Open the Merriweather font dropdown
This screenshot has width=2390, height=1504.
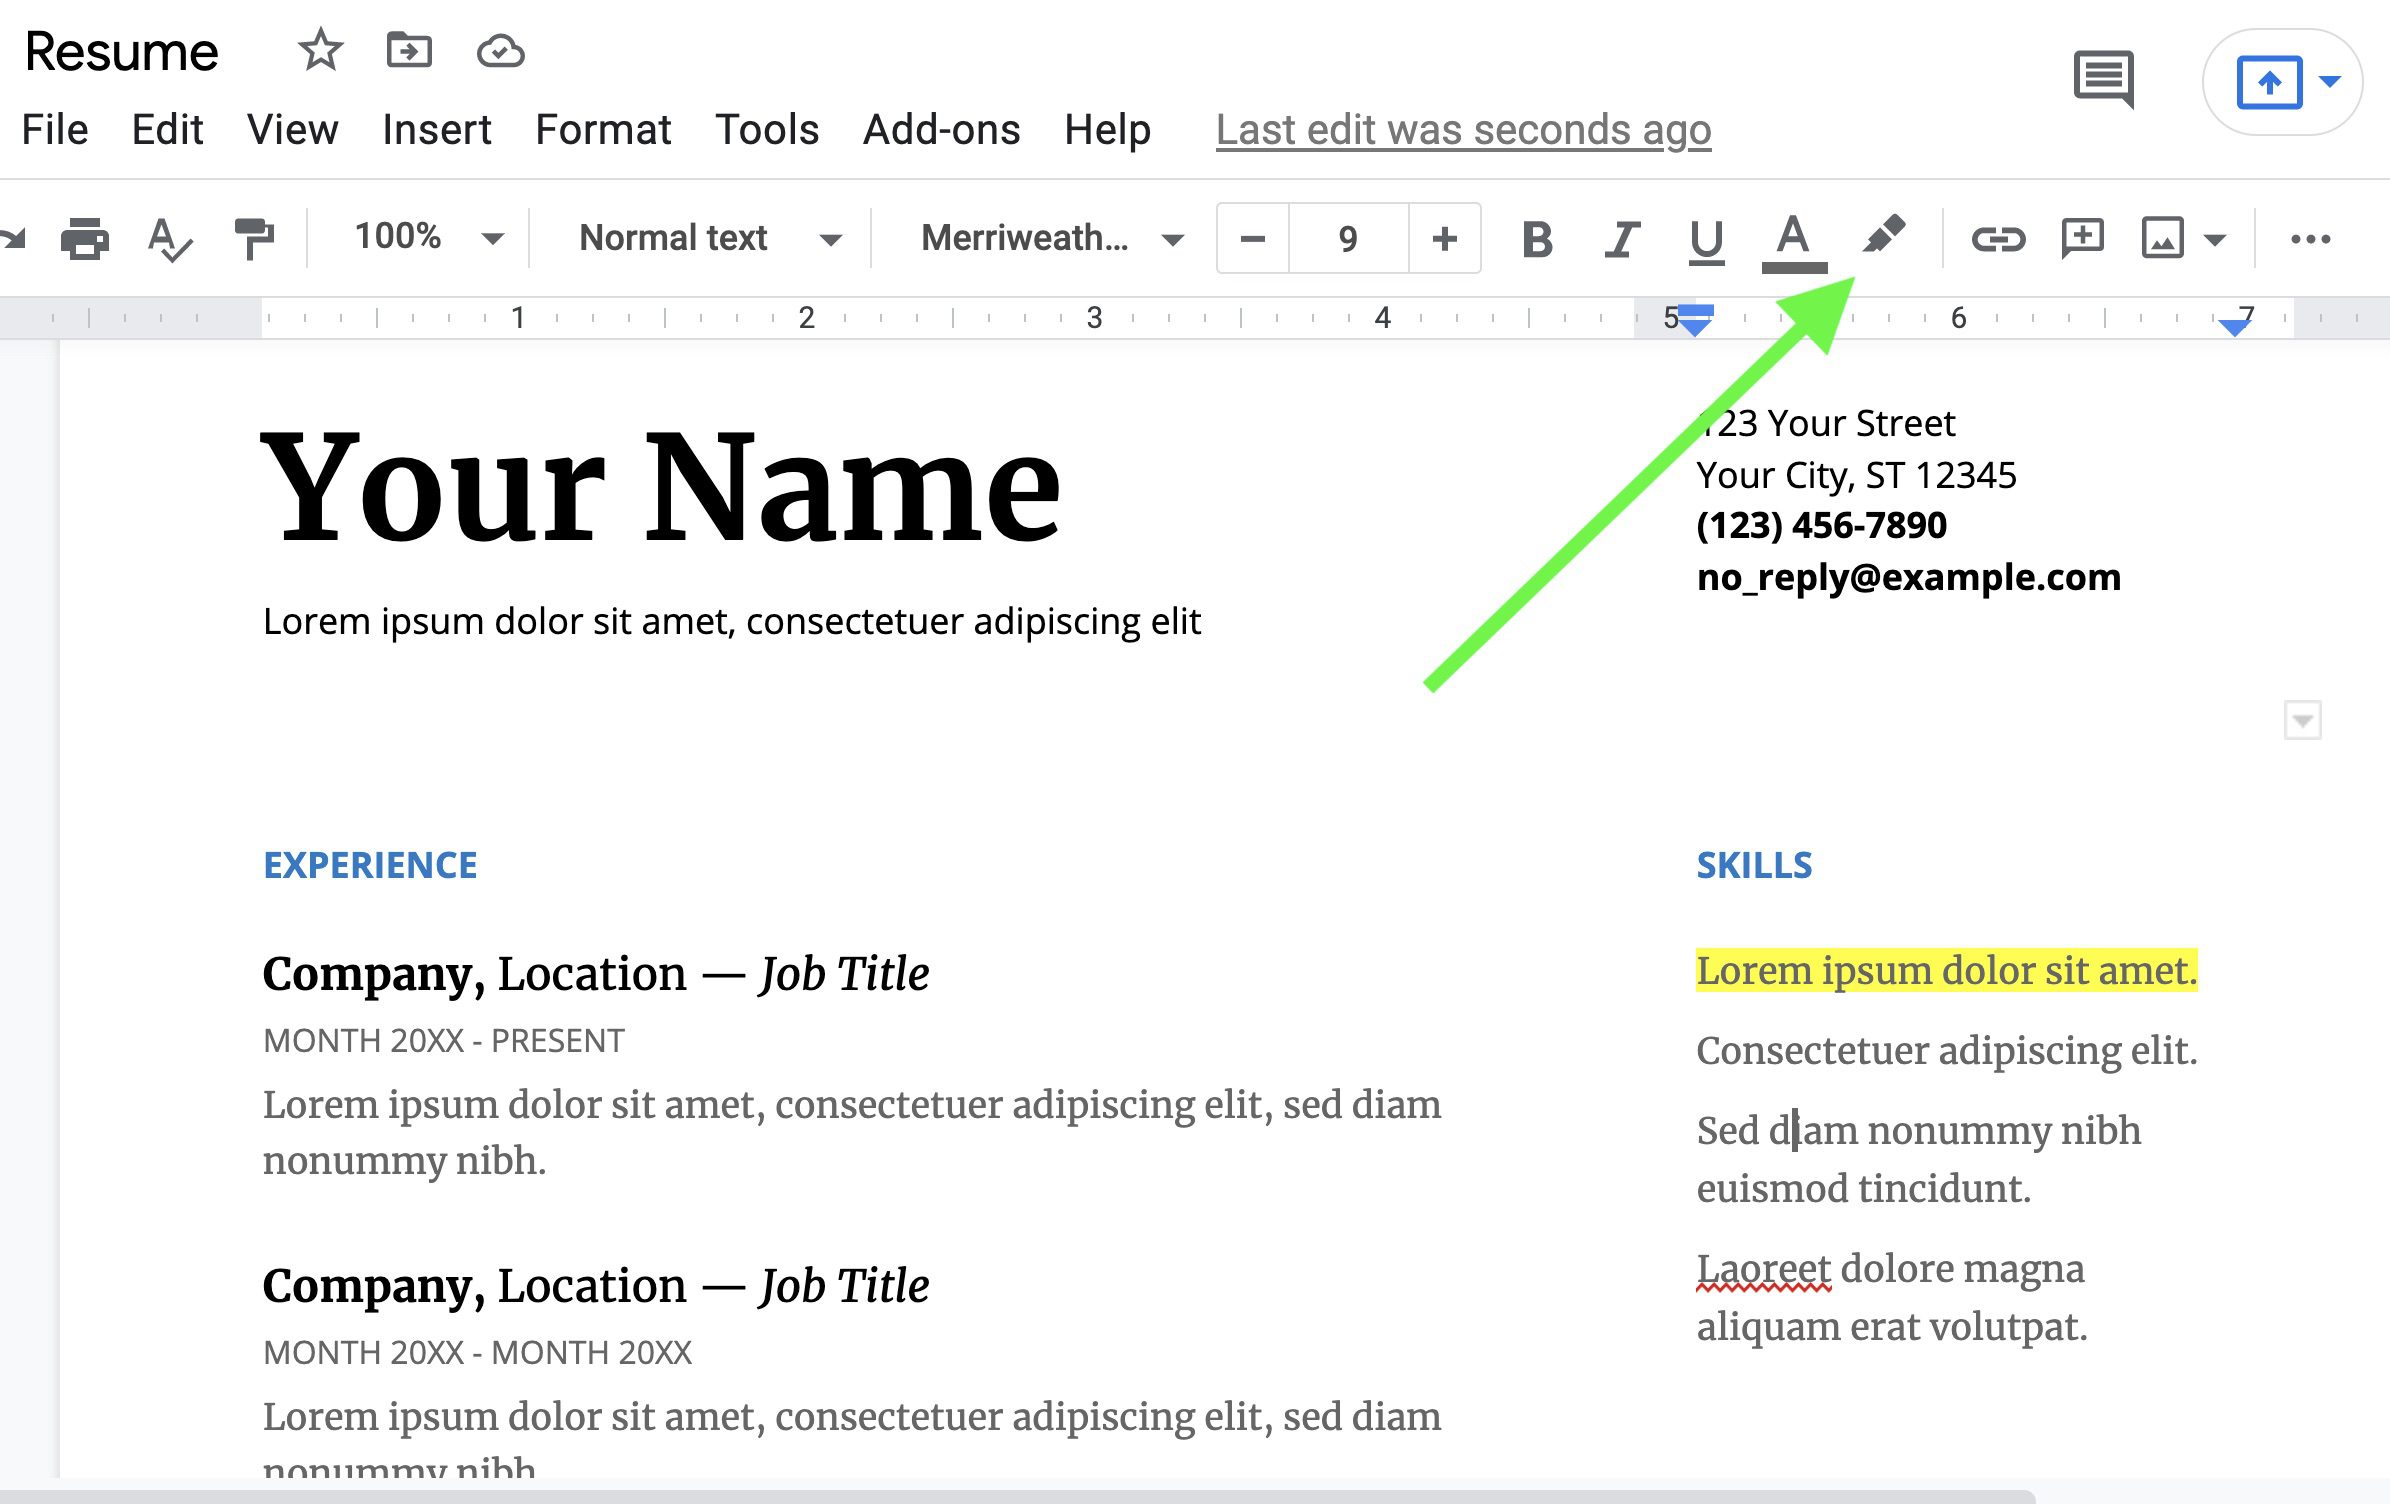click(1052, 238)
